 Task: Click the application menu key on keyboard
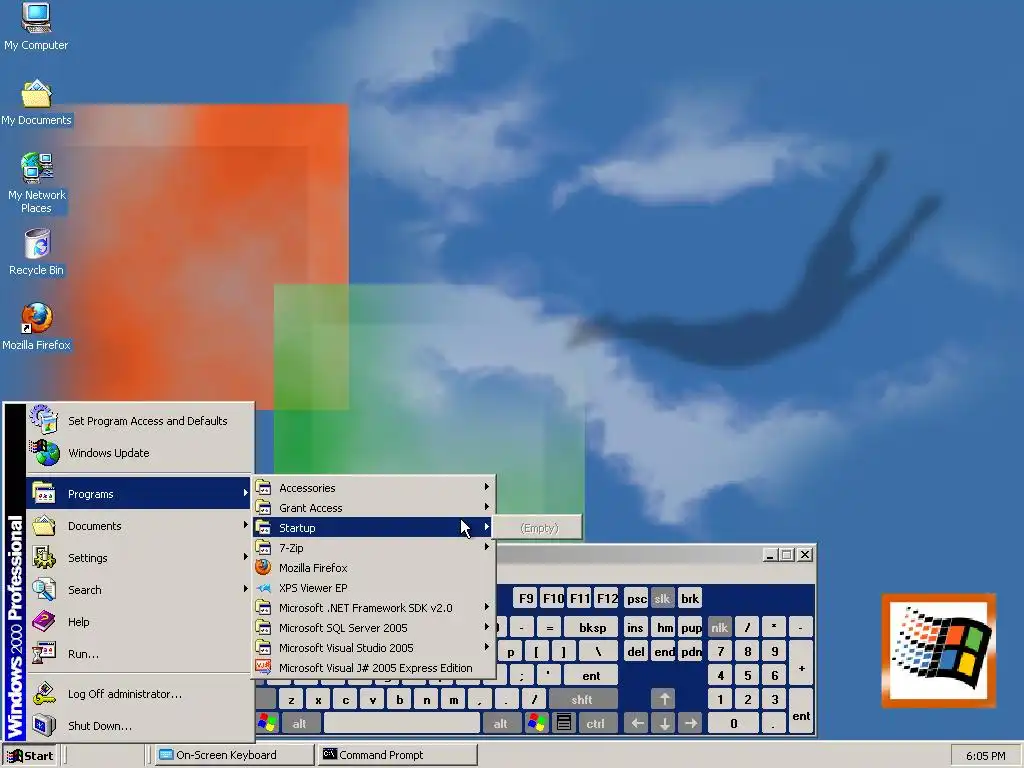(x=564, y=723)
